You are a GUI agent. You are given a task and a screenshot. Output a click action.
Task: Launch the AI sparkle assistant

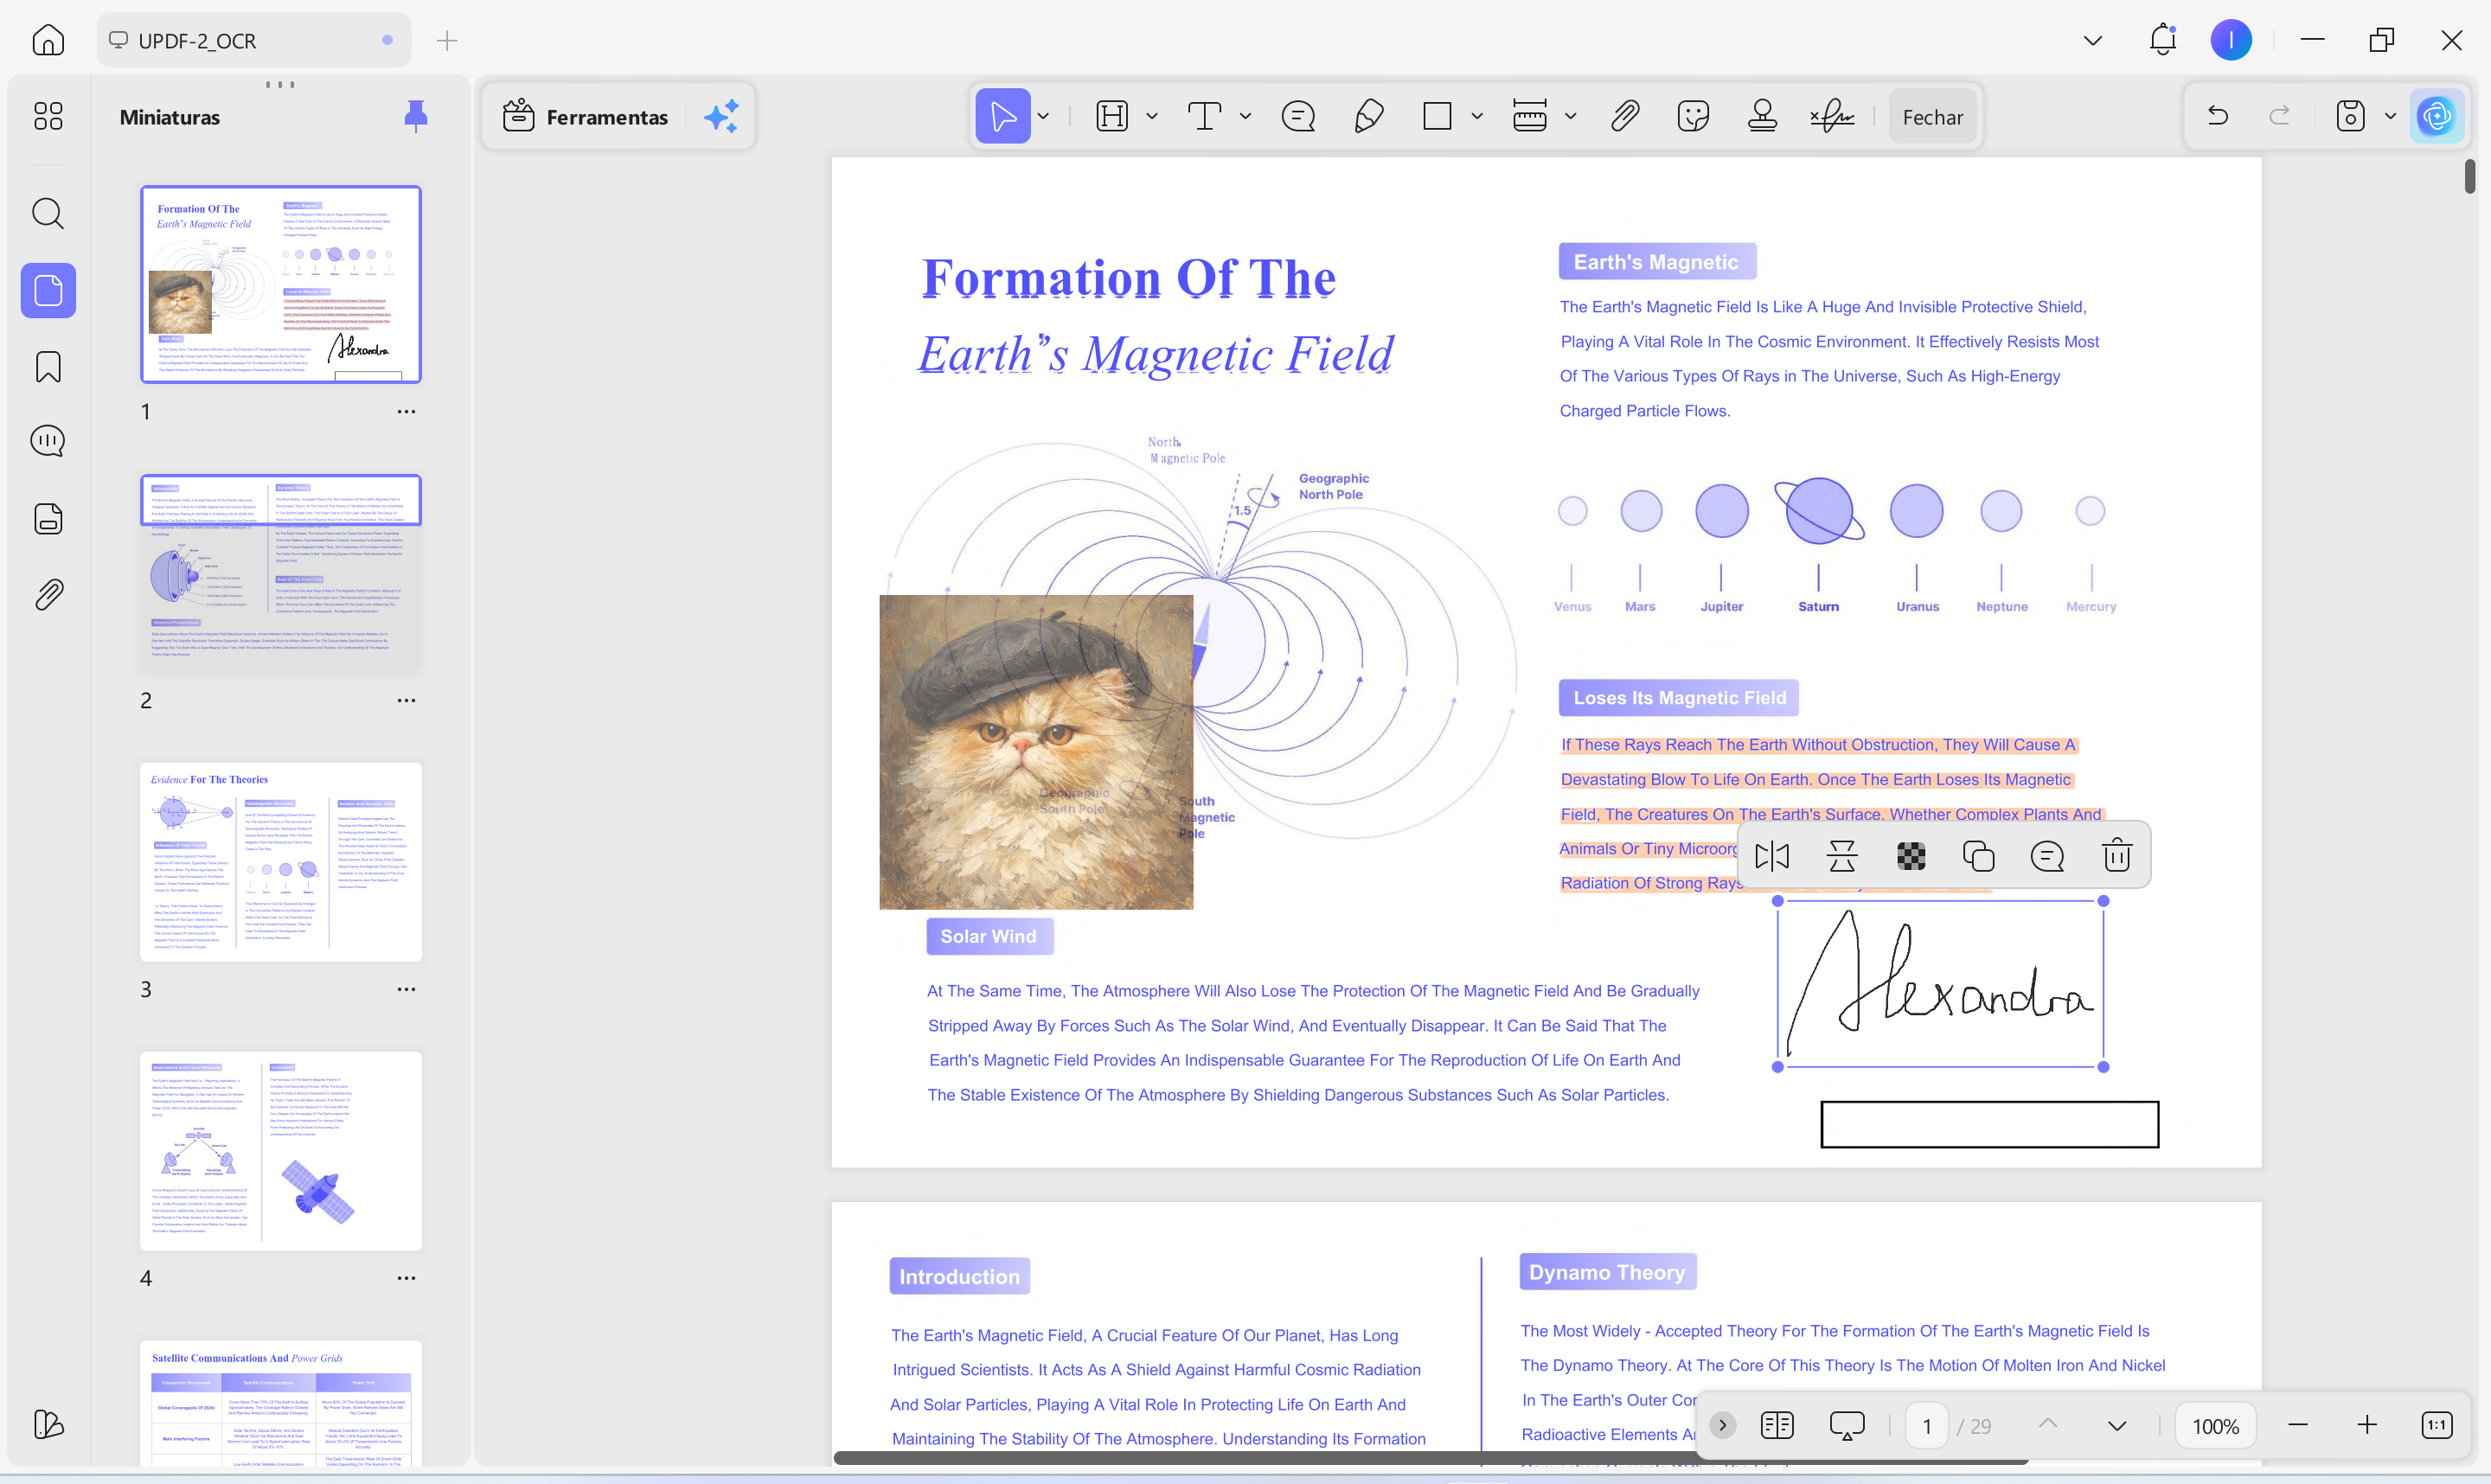click(x=722, y=117)
